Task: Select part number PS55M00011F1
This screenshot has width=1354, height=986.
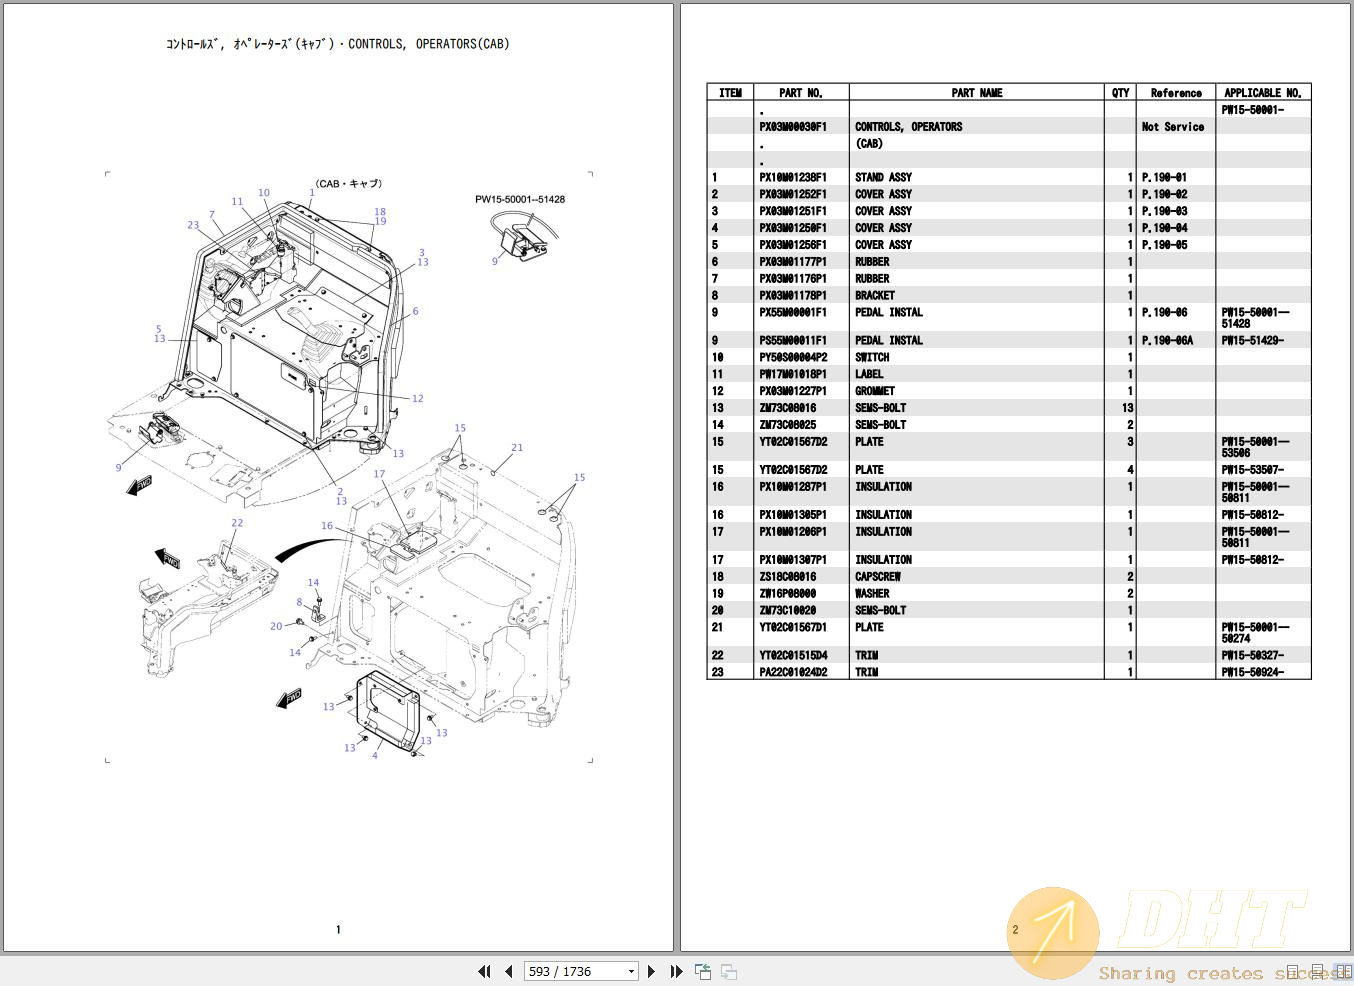Action: pyautogui.click(x=793, y=341)
